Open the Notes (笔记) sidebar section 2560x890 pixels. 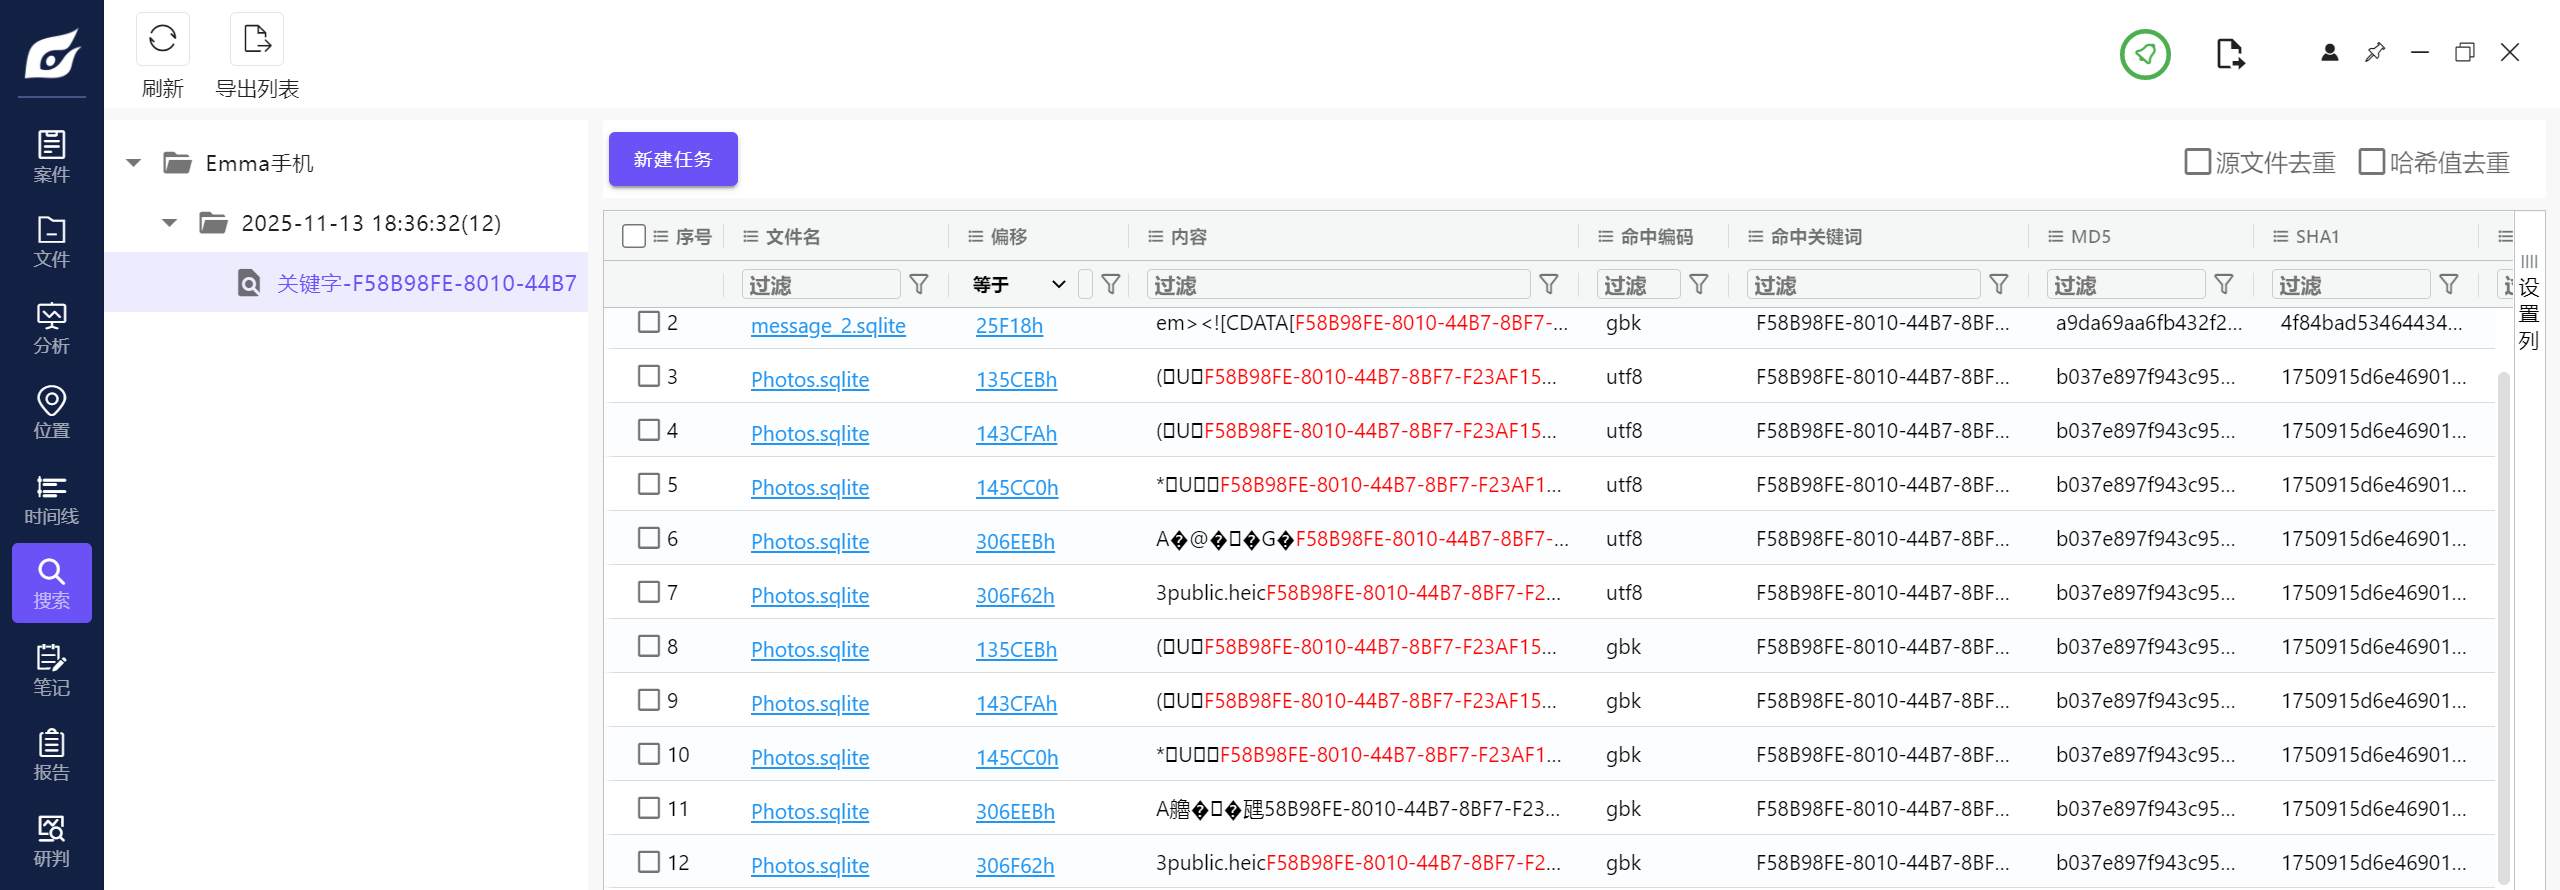point(51,670)
